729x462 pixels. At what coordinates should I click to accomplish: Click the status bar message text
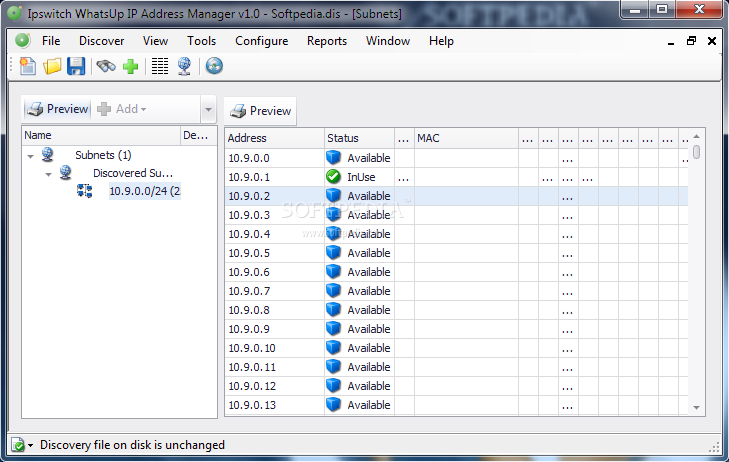tap(132, 445)
